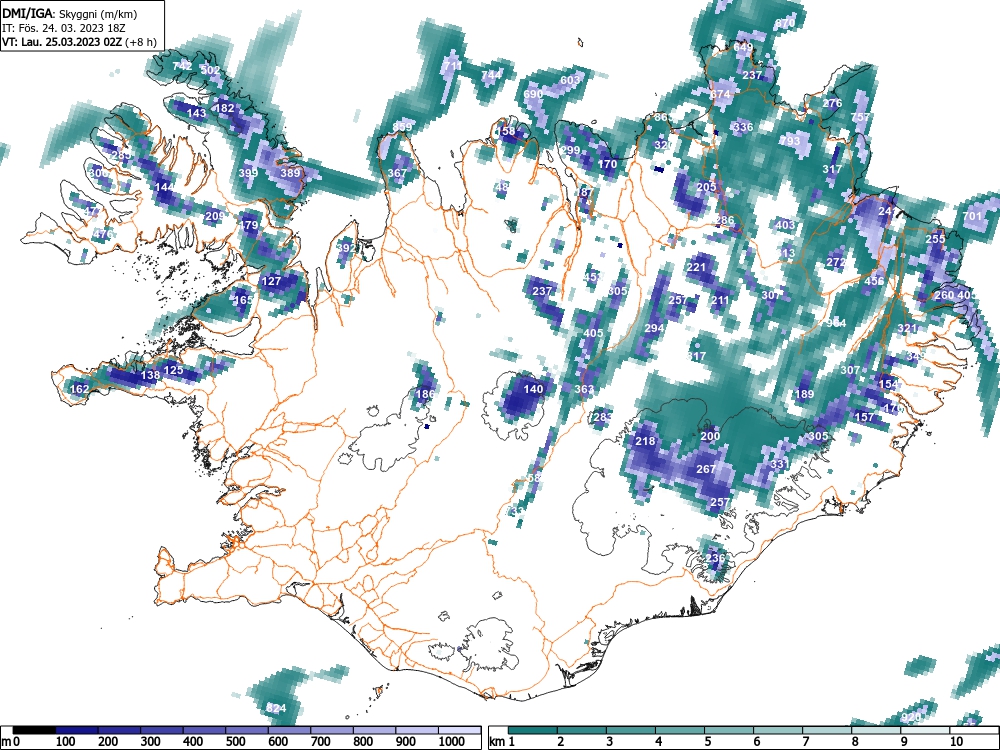Click the title text 'DMI/IGA: Skyggni (m/km)'
This screenshot has width=1000, height=750.
(x=70, y=14)
